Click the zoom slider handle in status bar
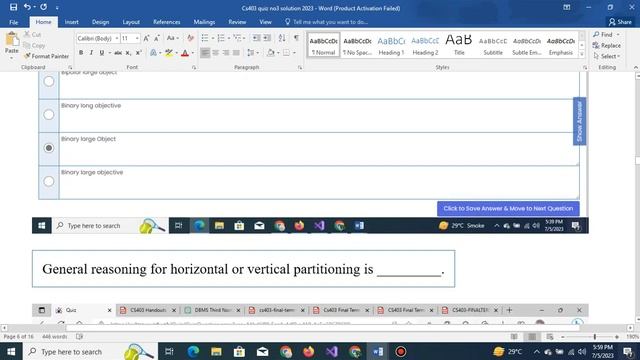Screen dimensions: 640x360 click(595, 337)
